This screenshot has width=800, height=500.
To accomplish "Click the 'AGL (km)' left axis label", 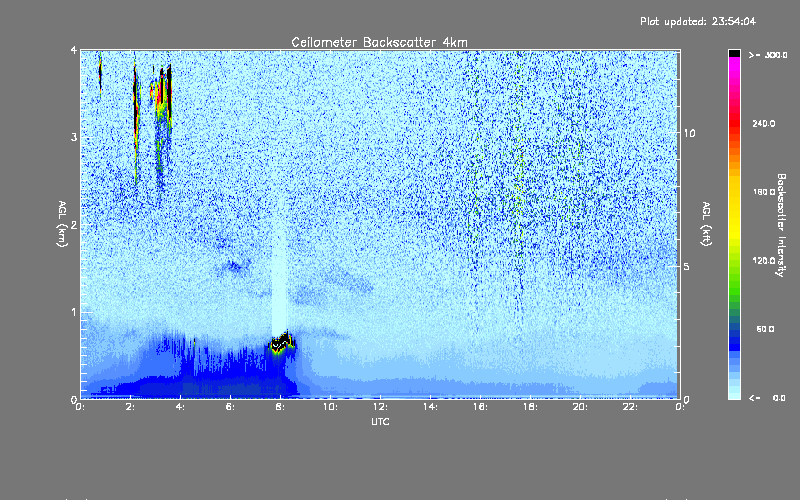I will 62,224.
